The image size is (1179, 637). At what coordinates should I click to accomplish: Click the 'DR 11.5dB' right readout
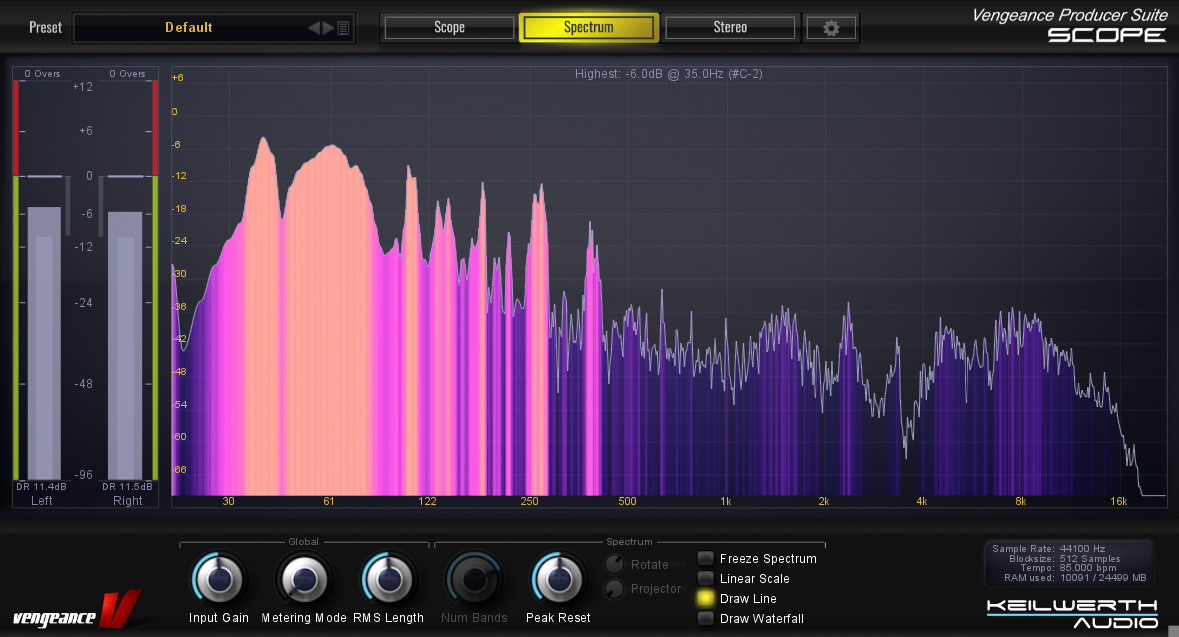127,487
